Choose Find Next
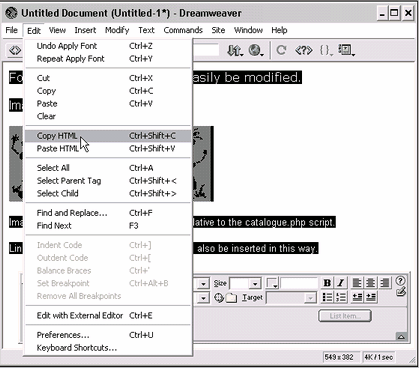Image resolution: width=419 pixels, height=368 pixels. [x=108, y=226]
